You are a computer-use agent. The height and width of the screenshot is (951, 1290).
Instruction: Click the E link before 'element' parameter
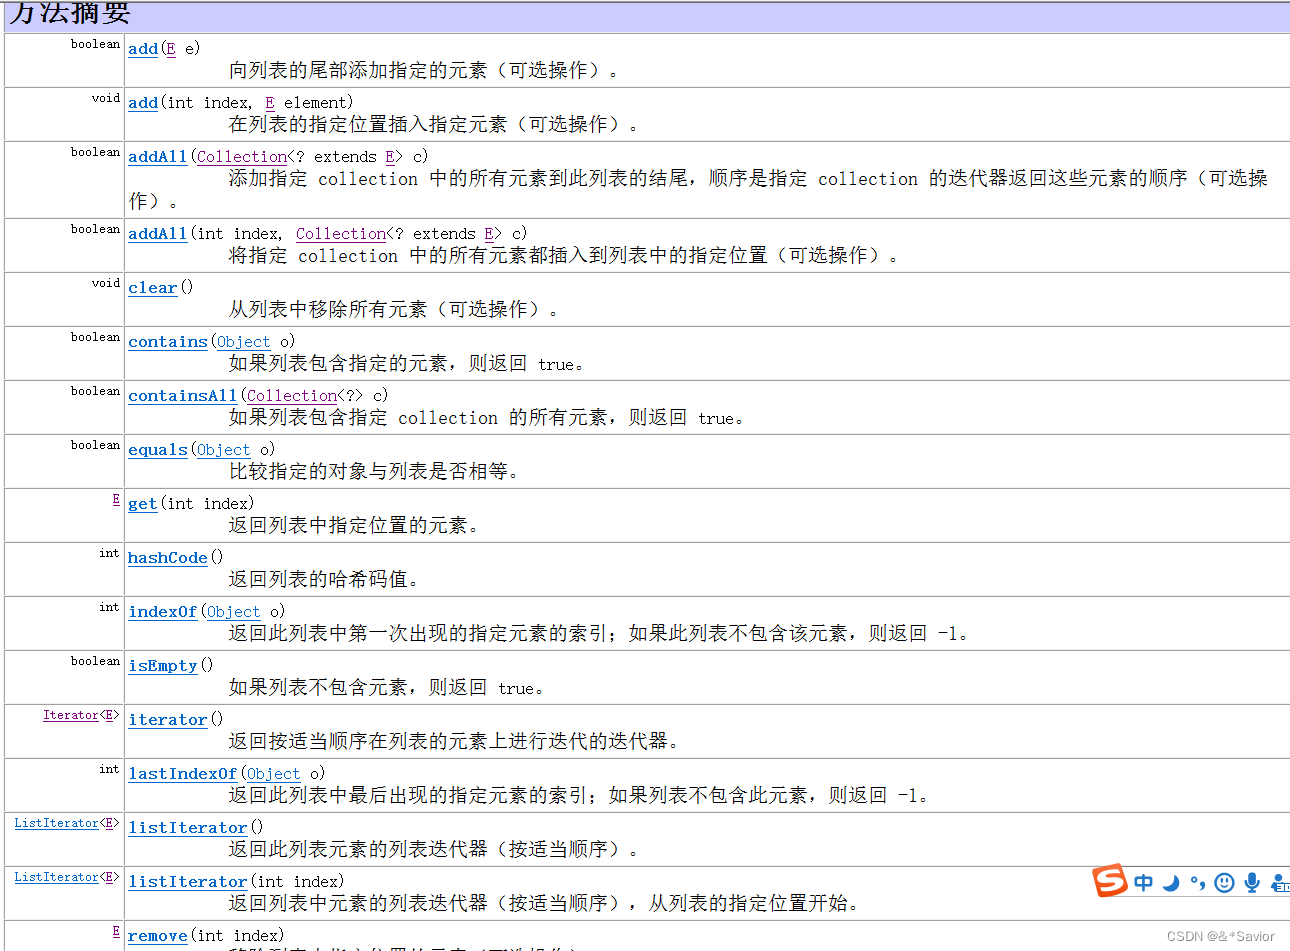270,102
